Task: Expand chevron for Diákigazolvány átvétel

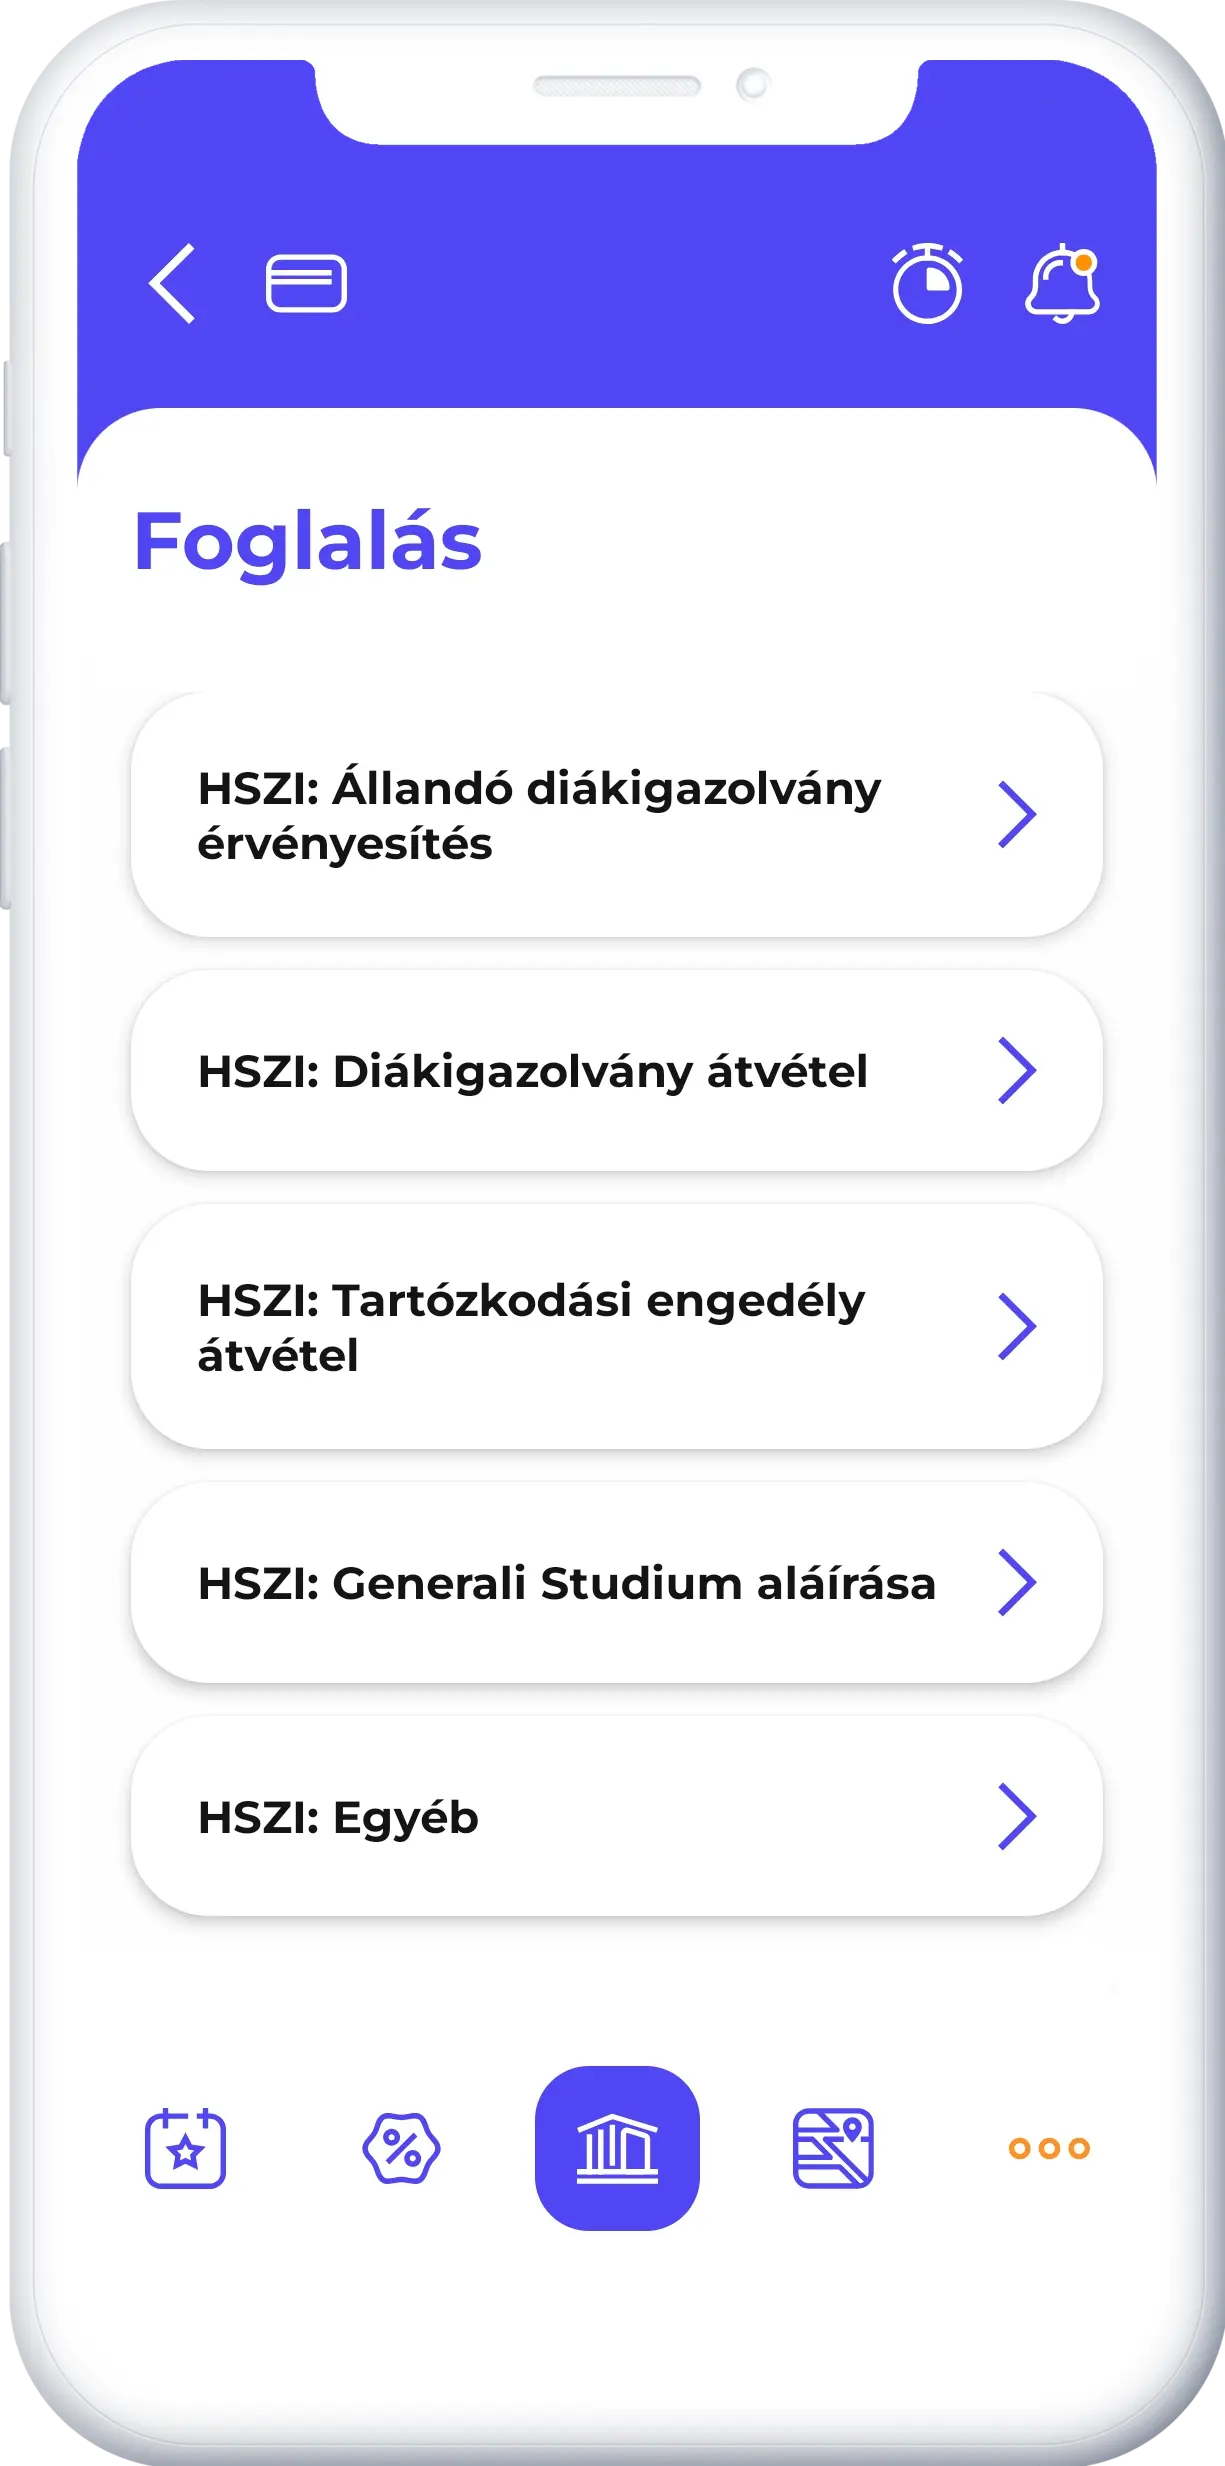Action: point(1017,1070)
